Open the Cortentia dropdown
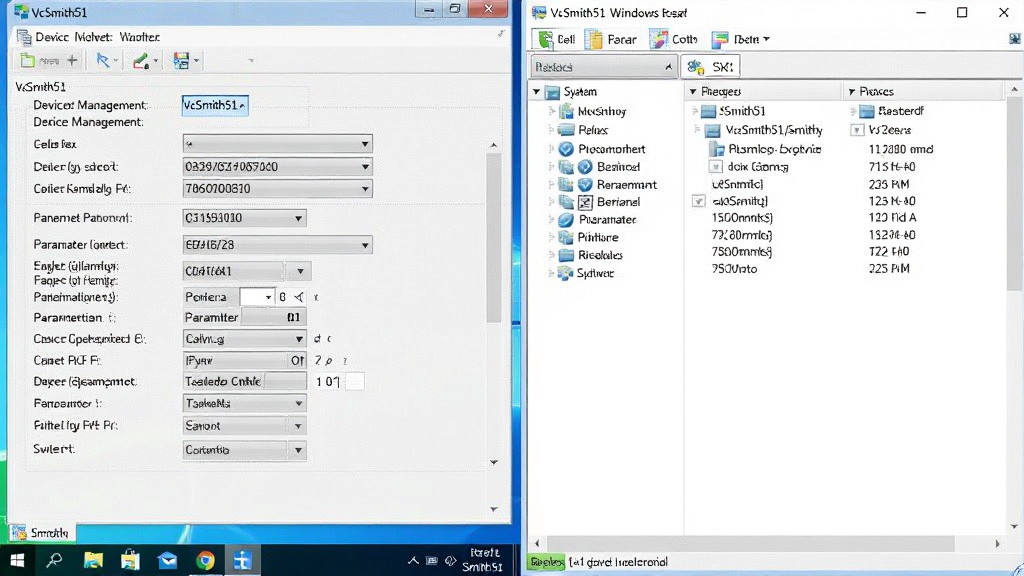The image size is (1024, 576). pyautogui.click(x=244, y=450)
